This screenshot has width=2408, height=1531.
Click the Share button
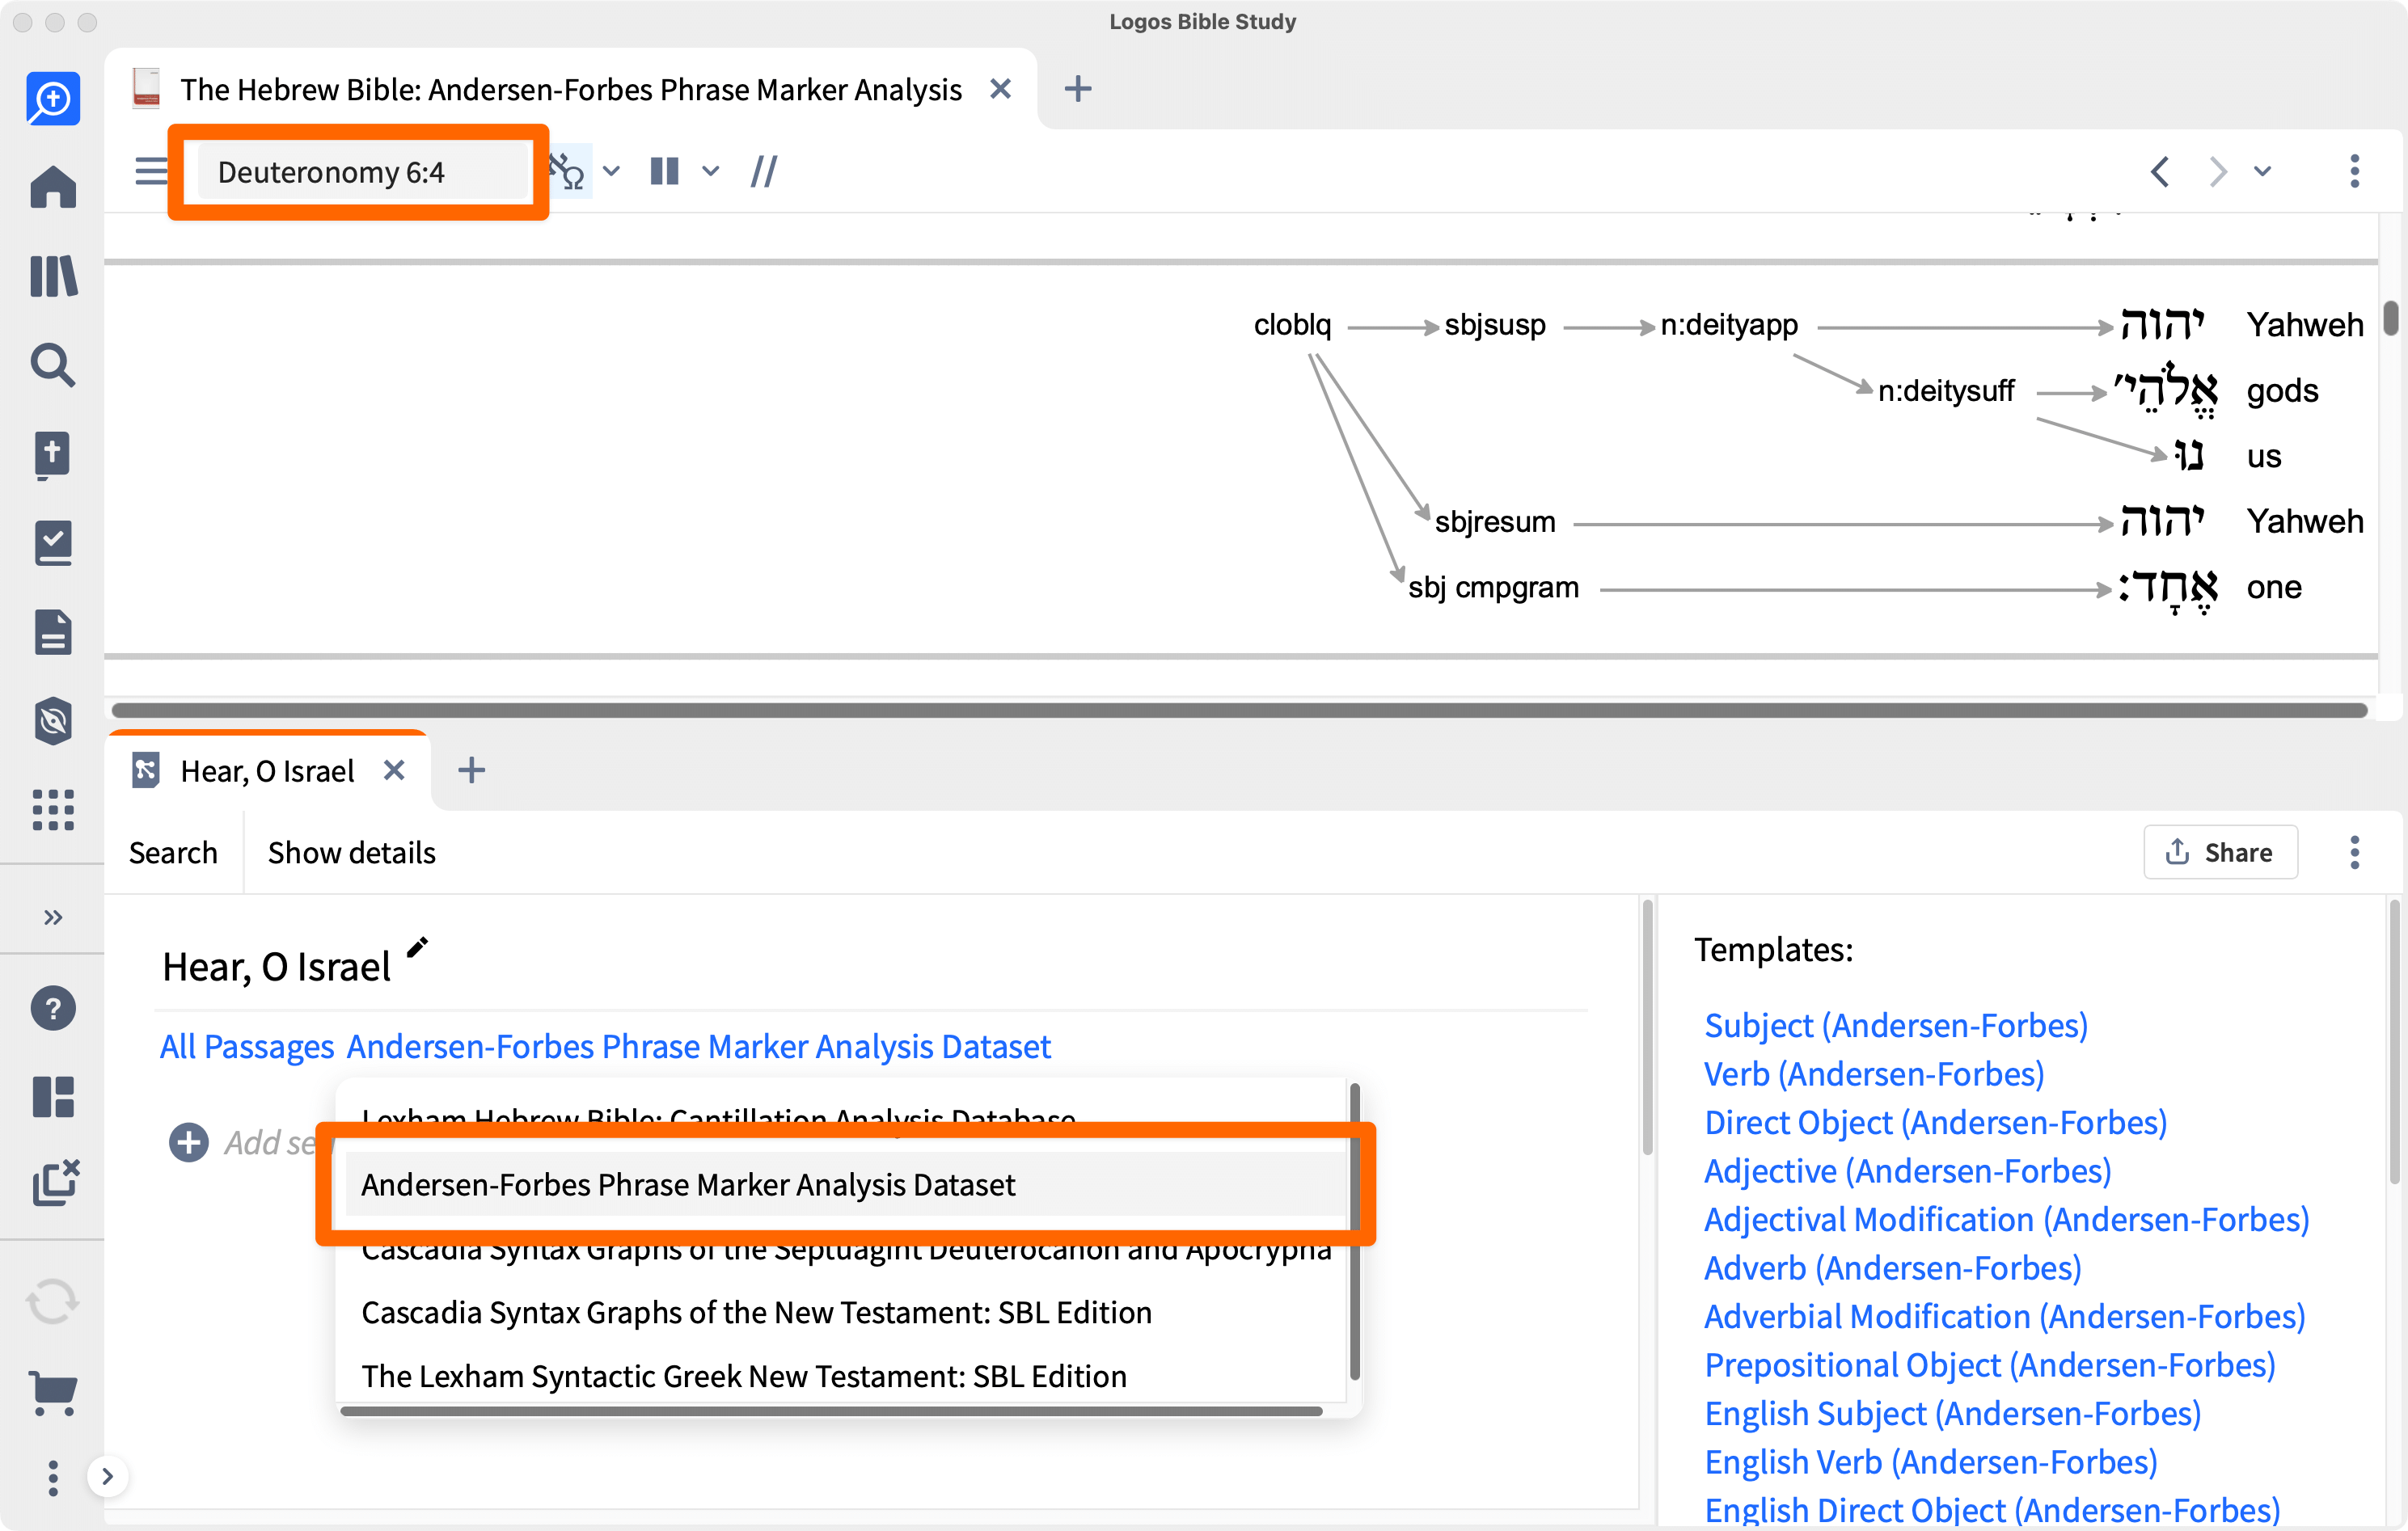[2220, 852]
